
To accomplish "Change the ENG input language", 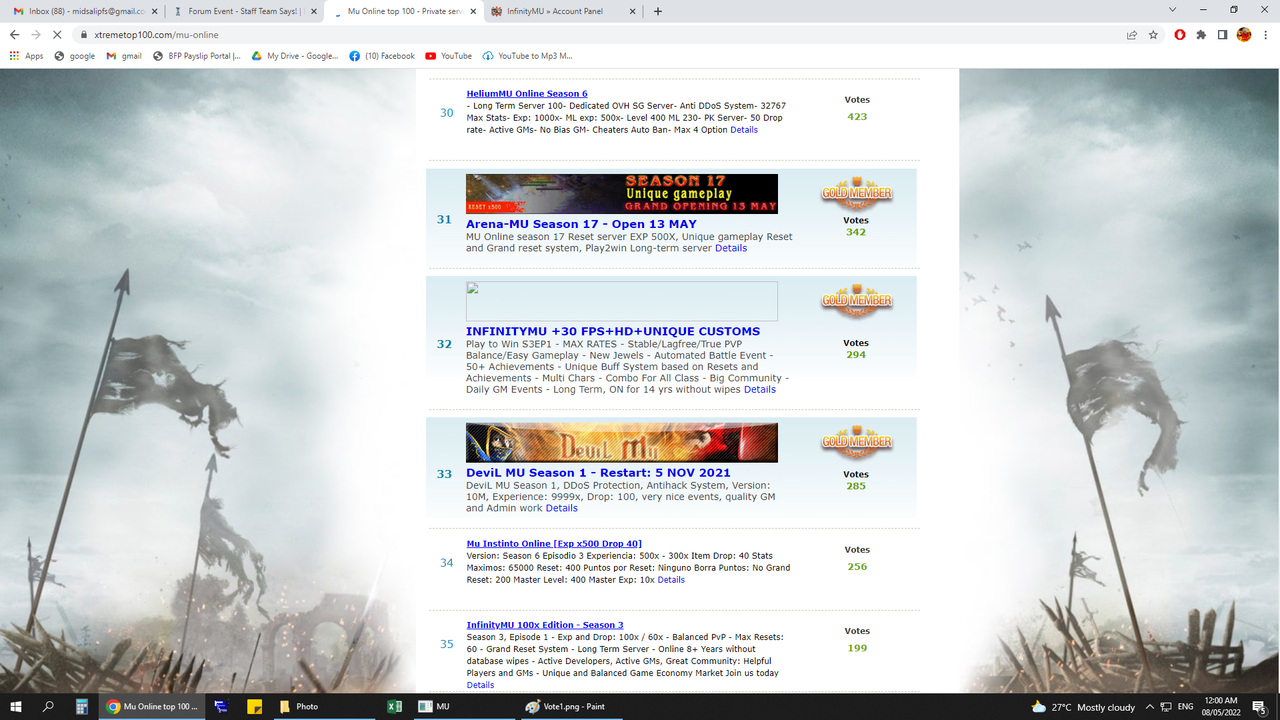I will tap(1186, 706).
